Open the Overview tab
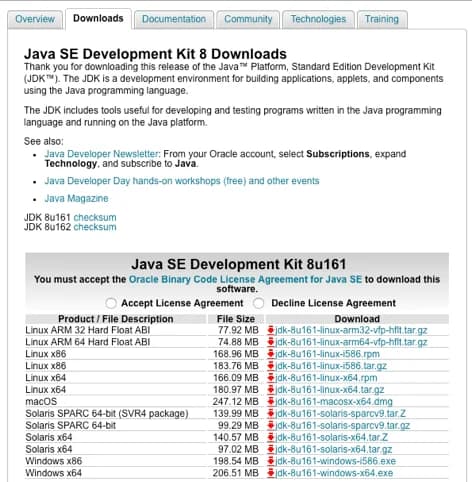Image resolution: width=472 pixels, height=482 pixels. (x=35, y=19)
